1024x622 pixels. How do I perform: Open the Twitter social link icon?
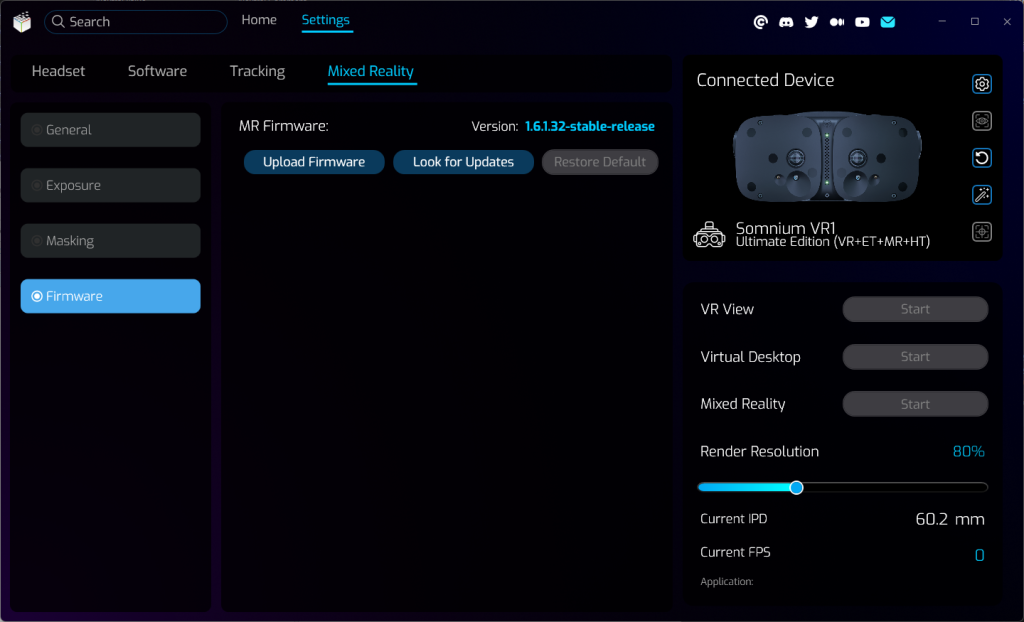click(811, 22)
